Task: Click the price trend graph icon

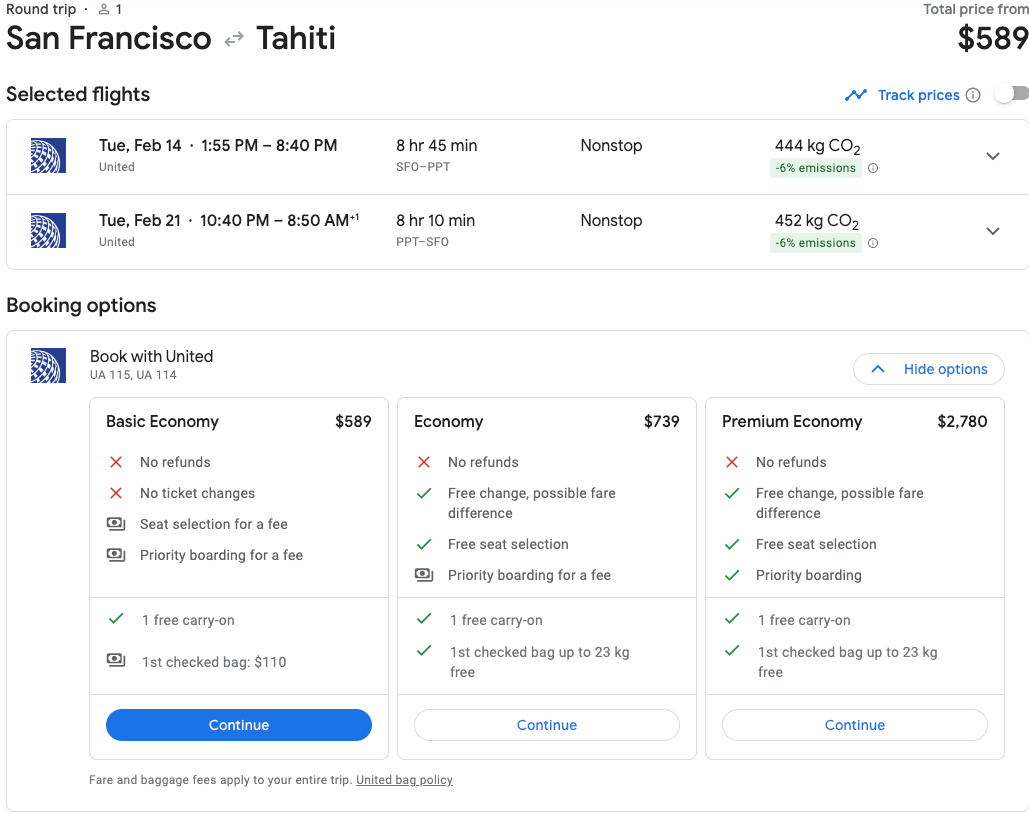Action: pyautogui.click(x=855, y=95)
